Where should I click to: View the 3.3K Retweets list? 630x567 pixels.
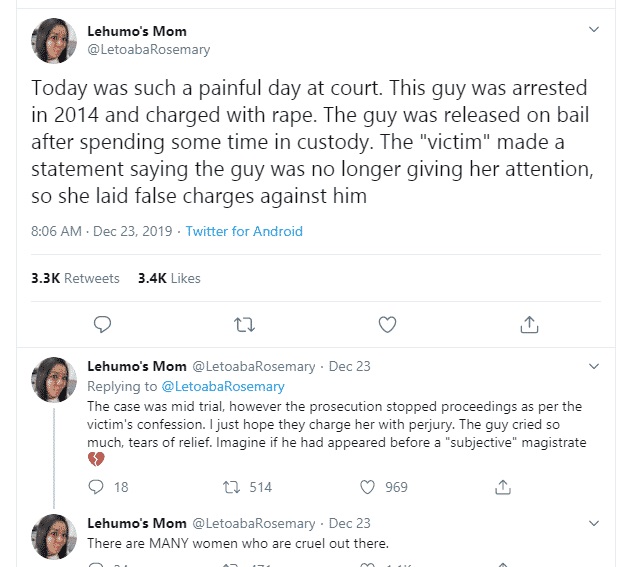75,278
